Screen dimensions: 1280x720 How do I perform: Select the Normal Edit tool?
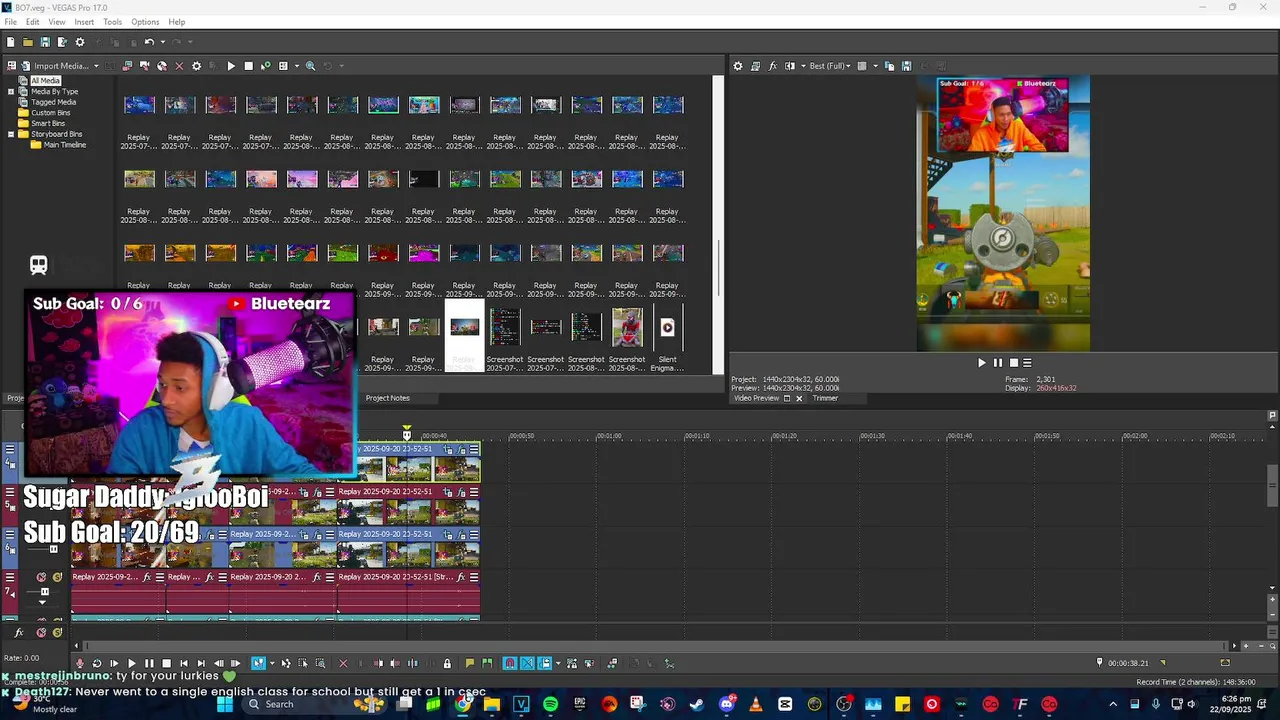pos(258,663)
